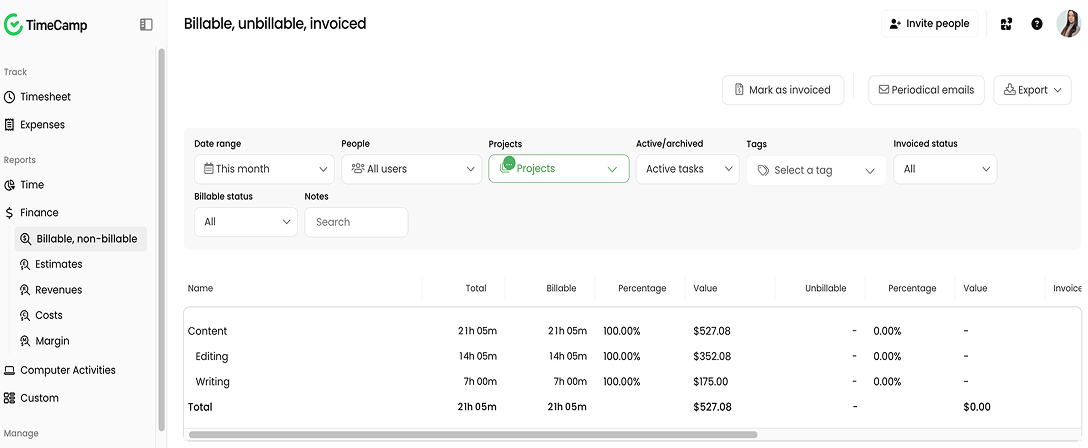
Task: Open Computer Activities in sidebar
Action: pyautogui.click(x=68, y=370)
